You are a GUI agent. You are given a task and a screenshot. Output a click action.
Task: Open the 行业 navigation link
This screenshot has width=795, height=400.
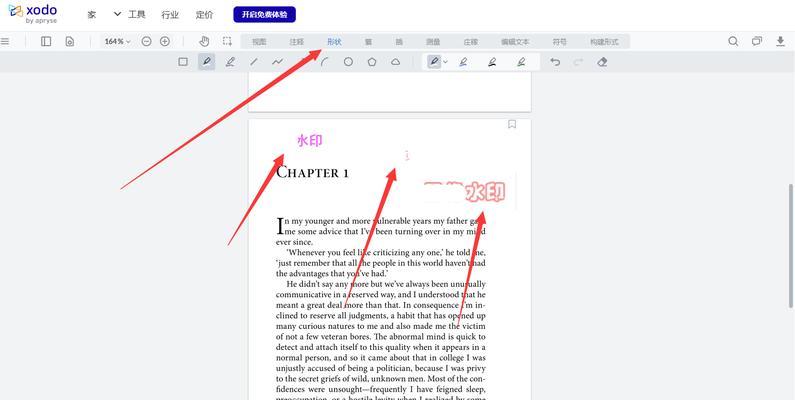click(x=170, y=15)
